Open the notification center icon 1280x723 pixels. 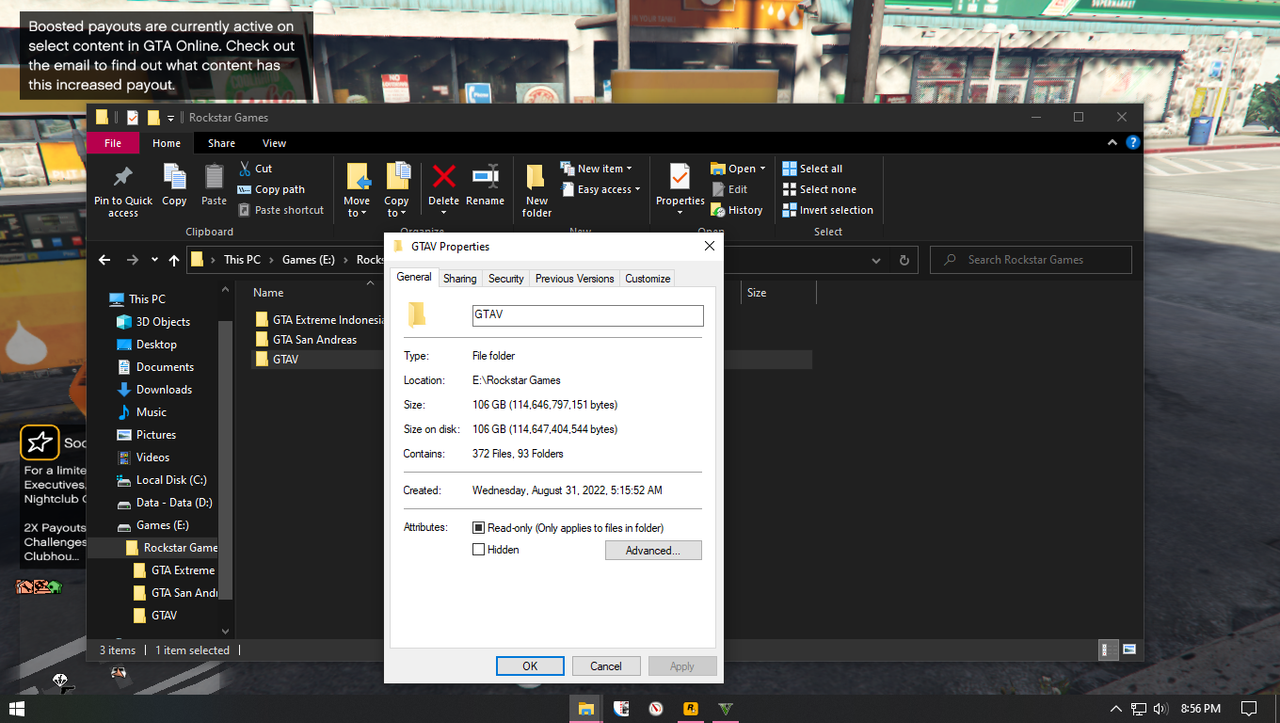(x=1248, y=708)
